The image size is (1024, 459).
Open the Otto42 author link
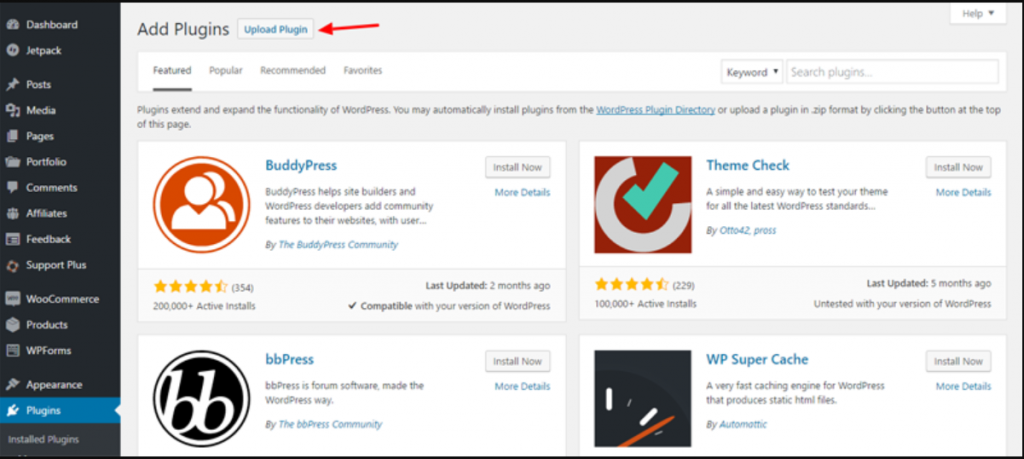pyautogui.click(x=734, y=230)
